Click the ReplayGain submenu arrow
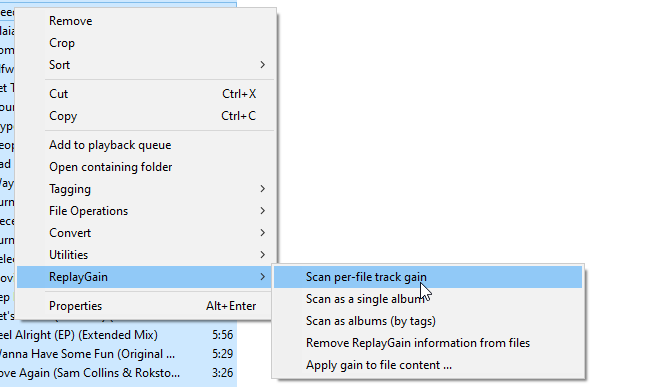 tap(263, 277)
